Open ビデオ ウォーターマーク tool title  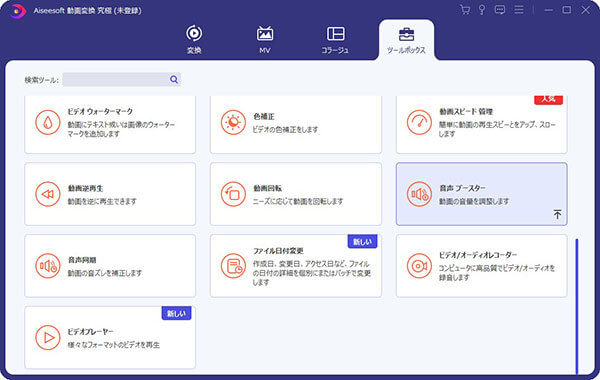(x=100, y=111)
